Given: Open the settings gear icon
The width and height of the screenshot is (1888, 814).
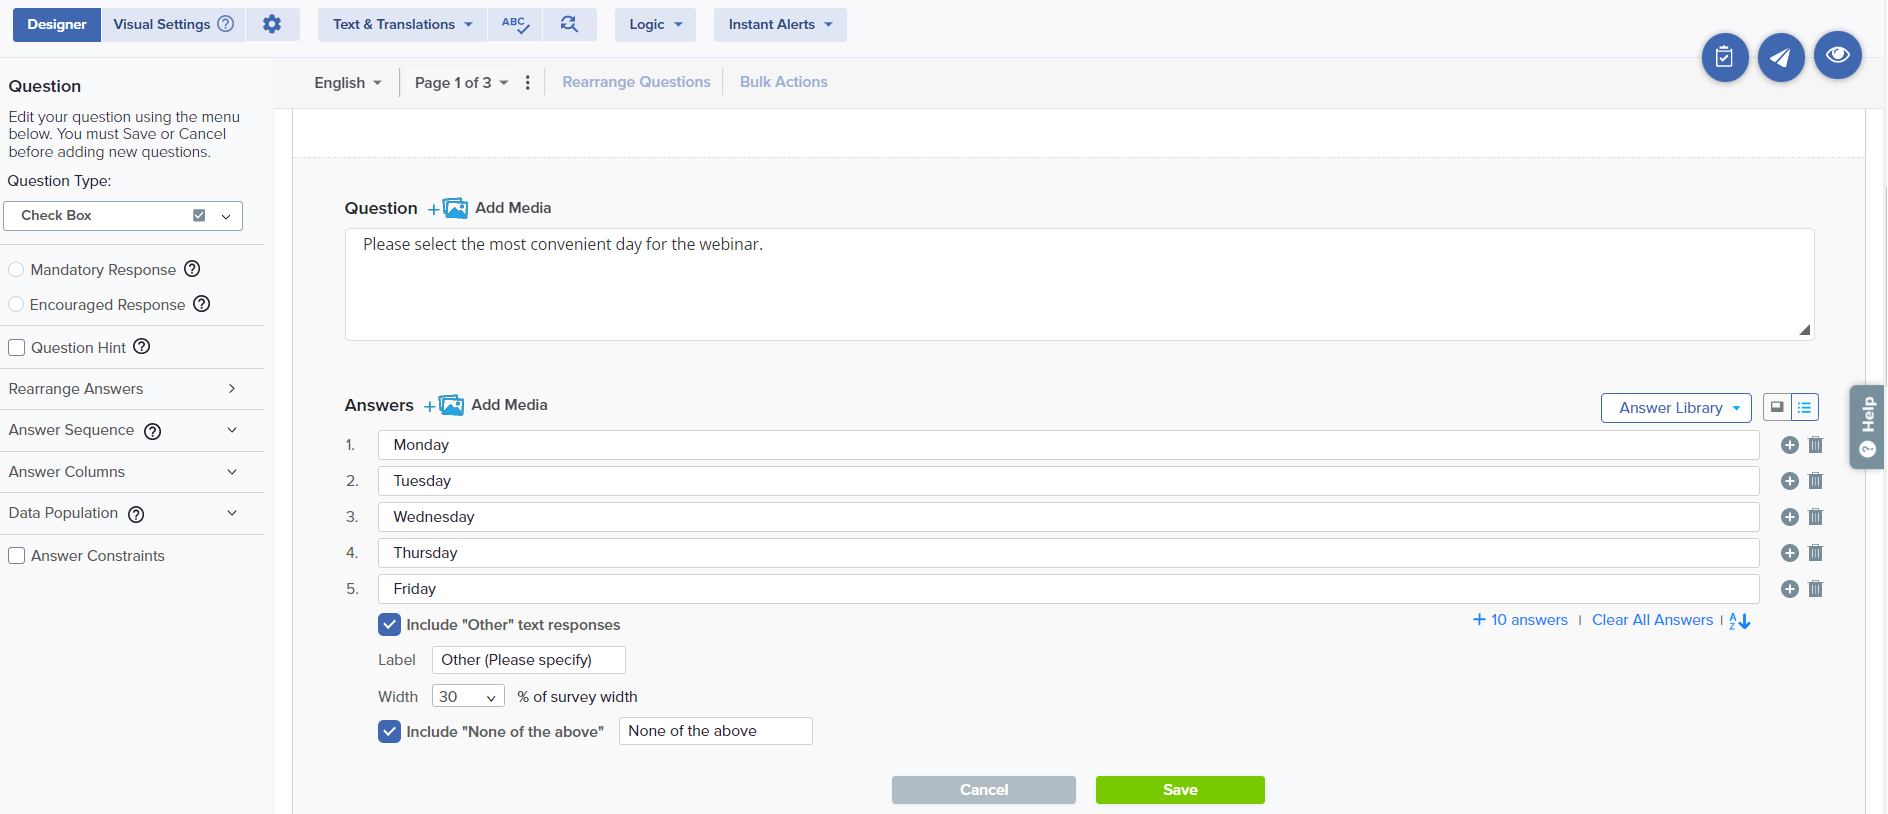Looking at the screenshot, I should click(x=272, y=24).
